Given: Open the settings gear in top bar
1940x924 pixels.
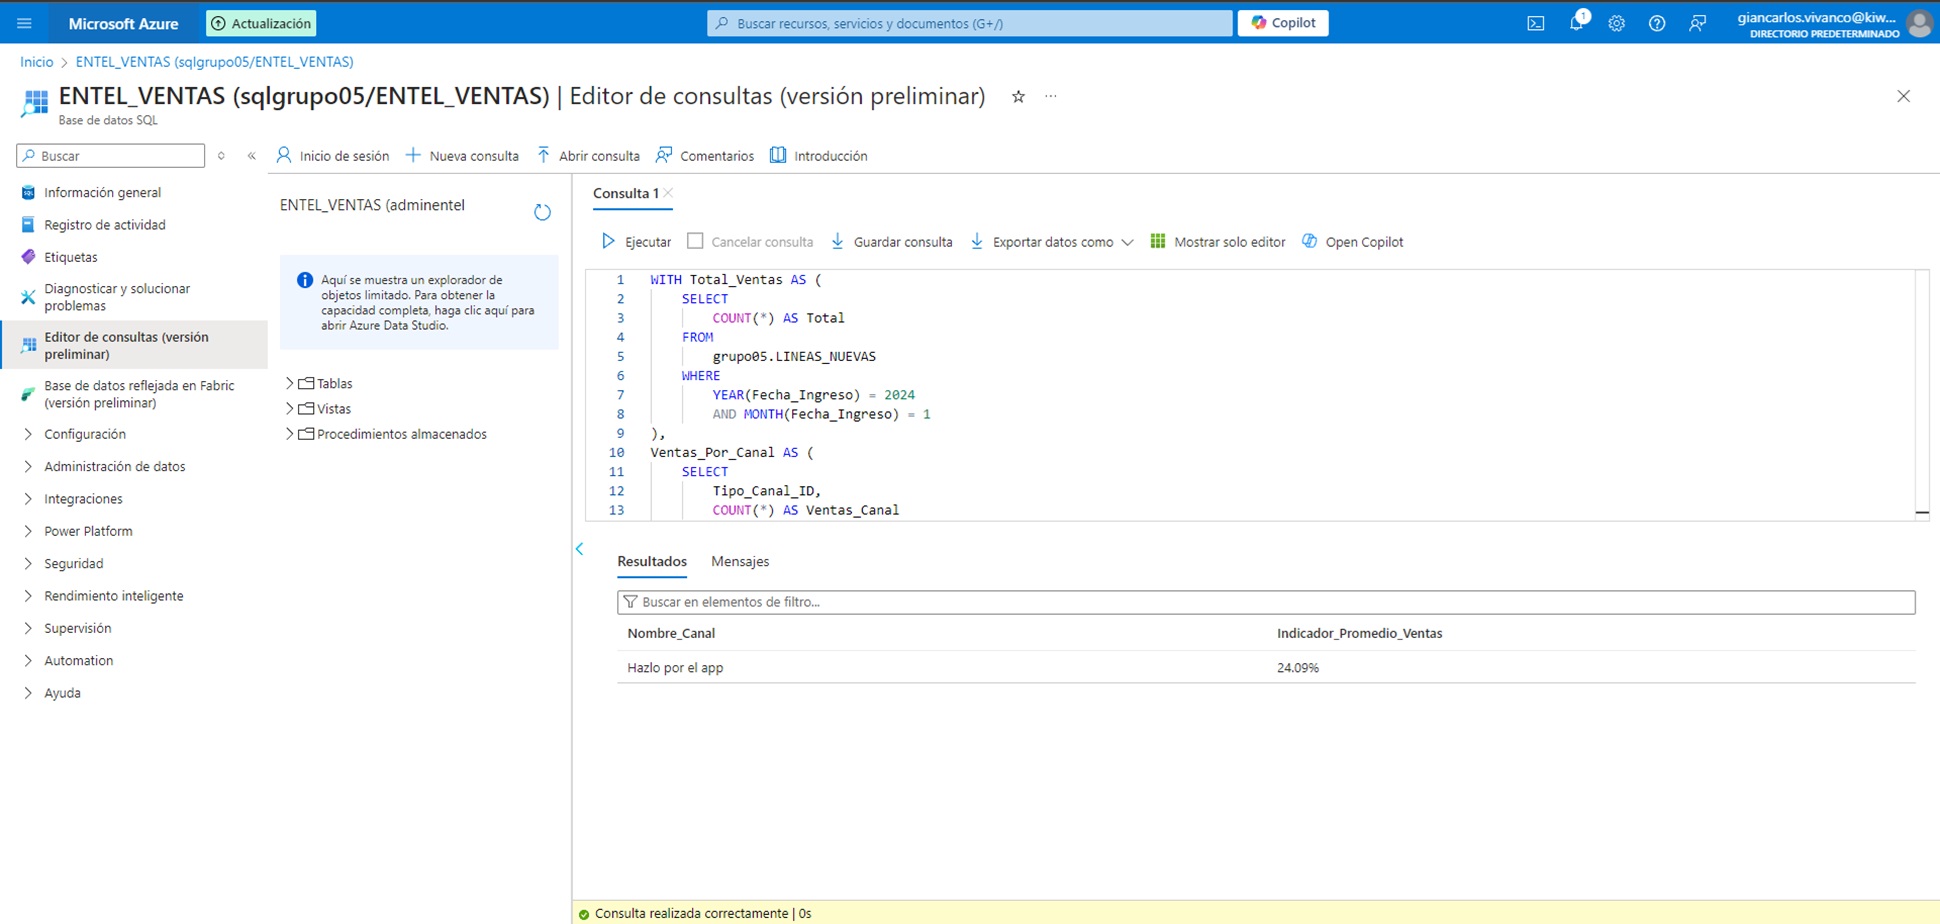Looking at the screenshot, I should (x=1616, y=23).
